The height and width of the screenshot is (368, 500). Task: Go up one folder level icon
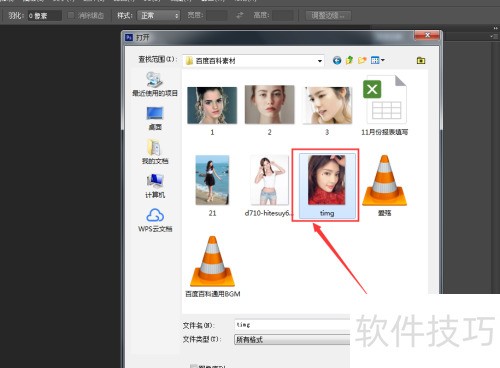349,60
